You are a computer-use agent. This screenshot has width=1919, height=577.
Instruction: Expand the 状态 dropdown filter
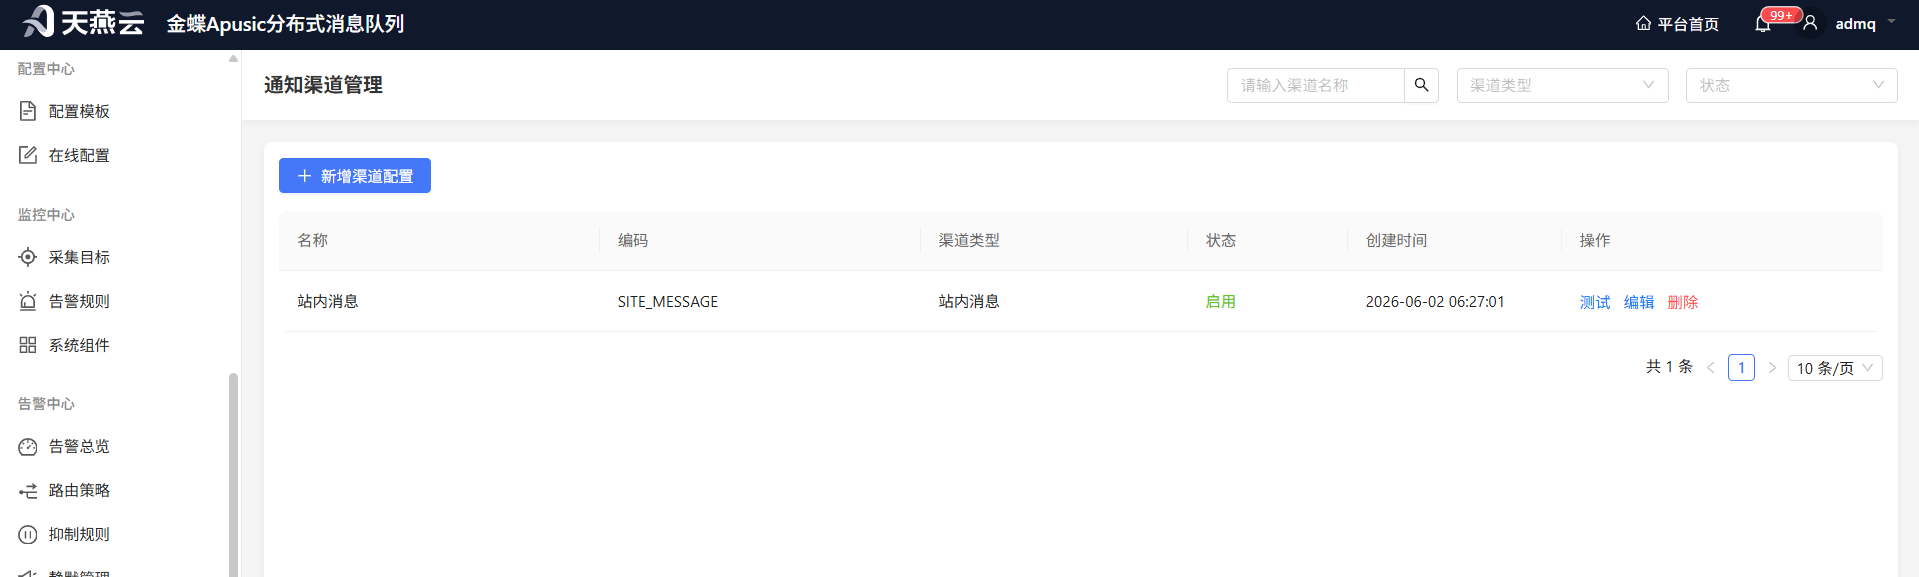tap(1791, 85)
